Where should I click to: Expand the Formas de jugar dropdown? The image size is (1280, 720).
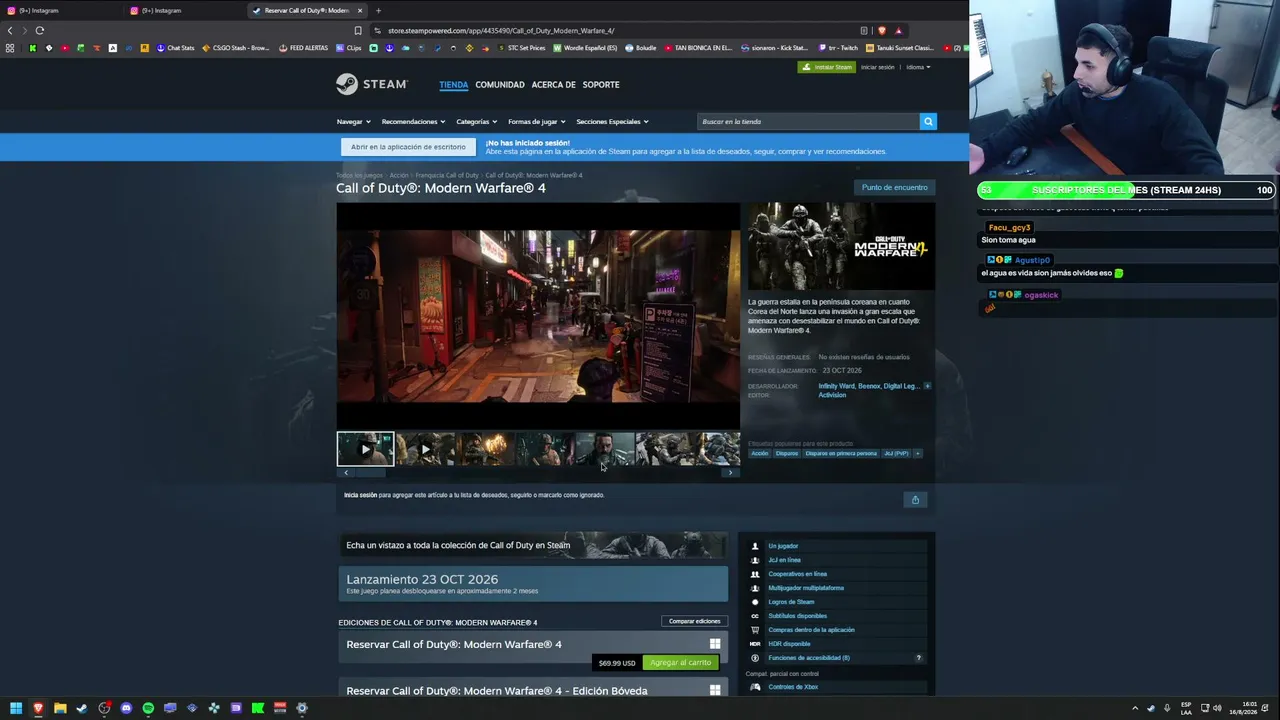coord(536,121)
